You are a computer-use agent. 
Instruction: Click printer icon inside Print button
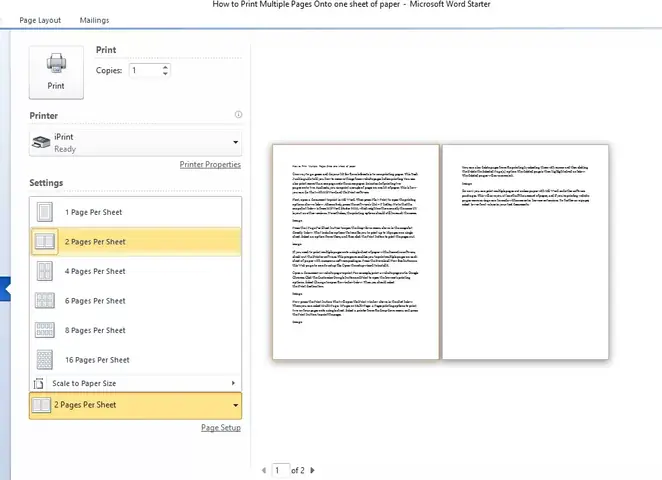[x=56, y=63]
